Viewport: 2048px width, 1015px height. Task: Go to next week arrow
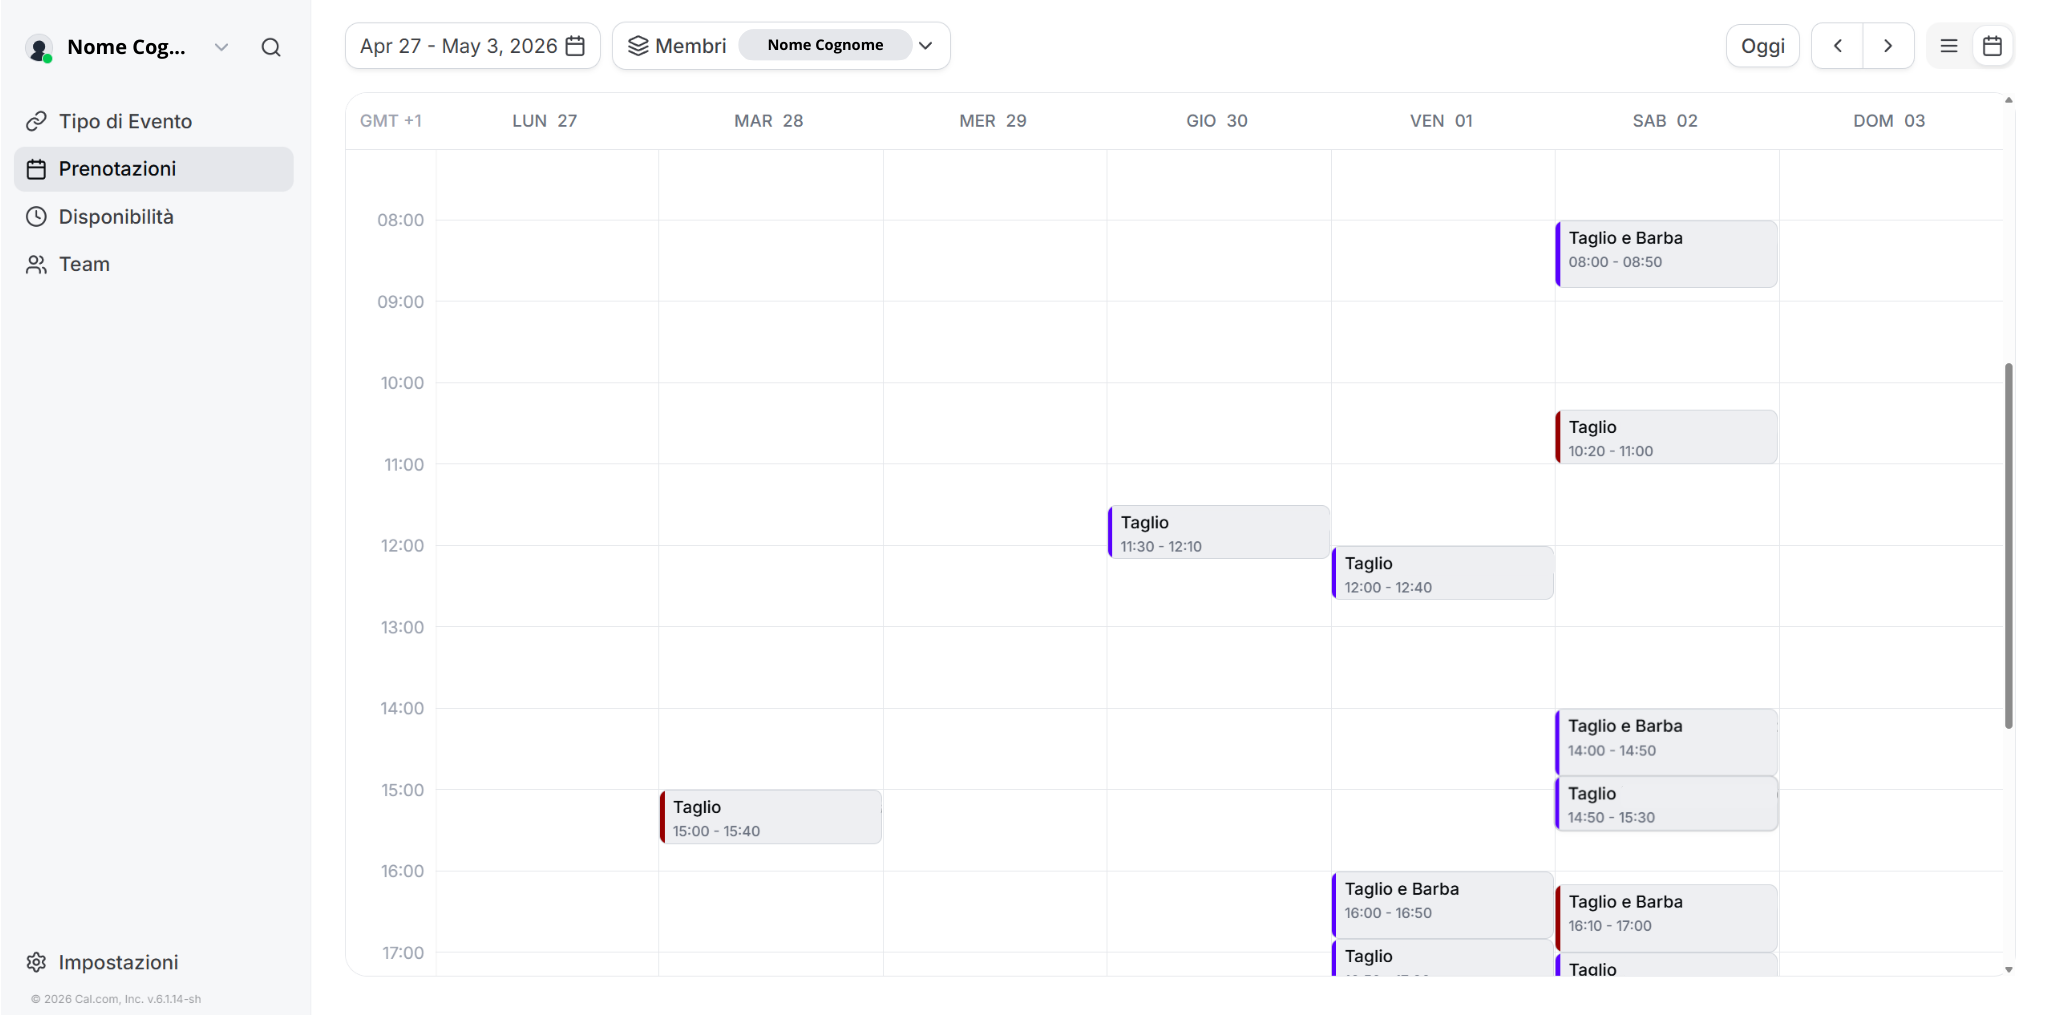1887,46
